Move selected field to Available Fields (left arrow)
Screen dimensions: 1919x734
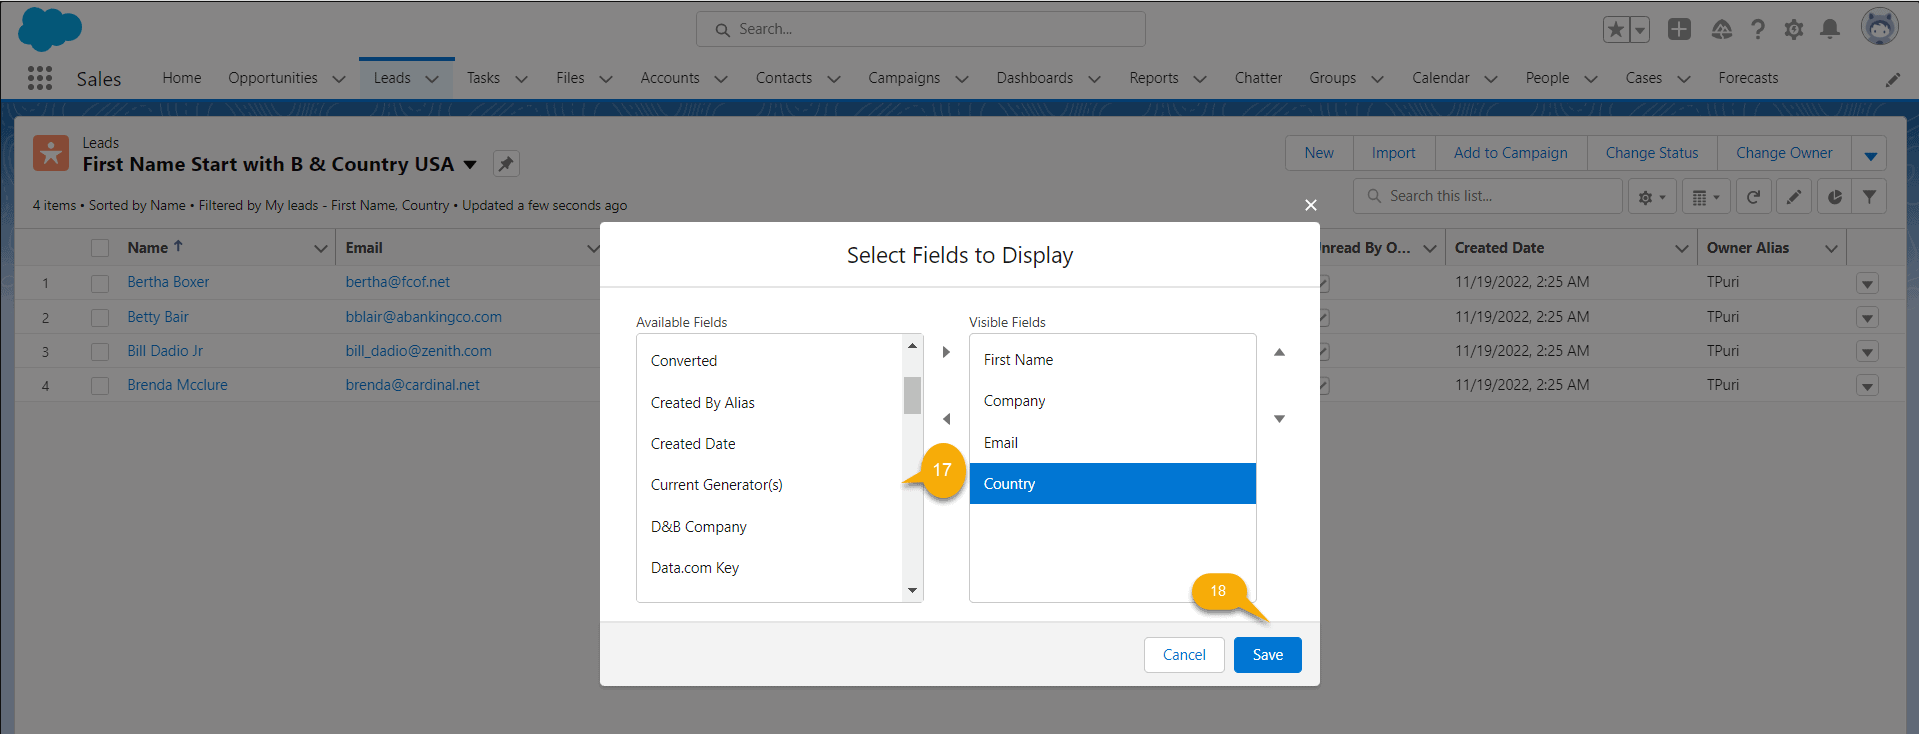(946, 419)
